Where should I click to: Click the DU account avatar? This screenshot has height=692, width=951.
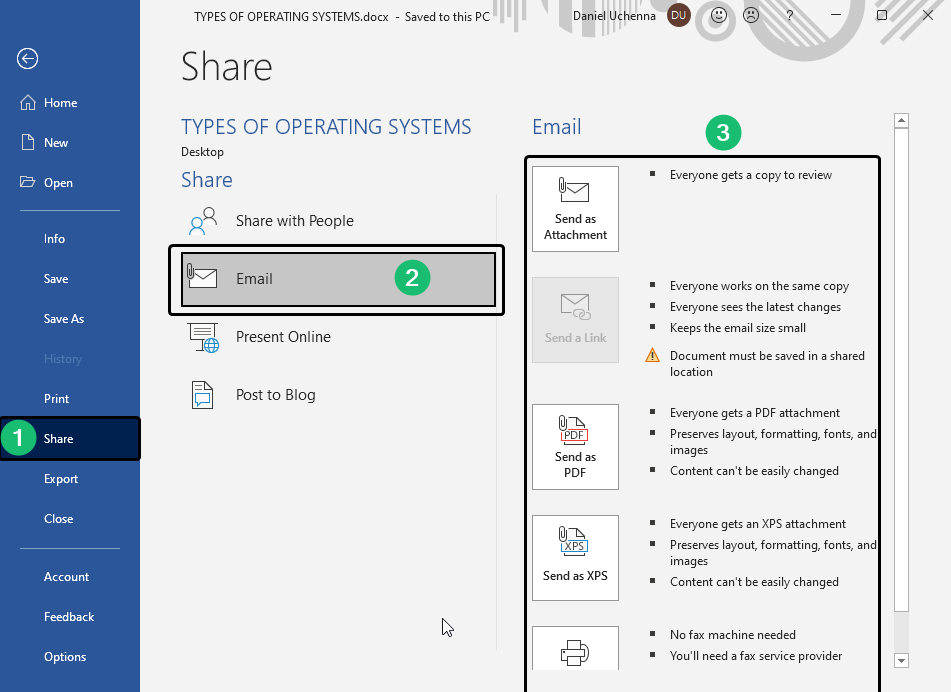679,16
